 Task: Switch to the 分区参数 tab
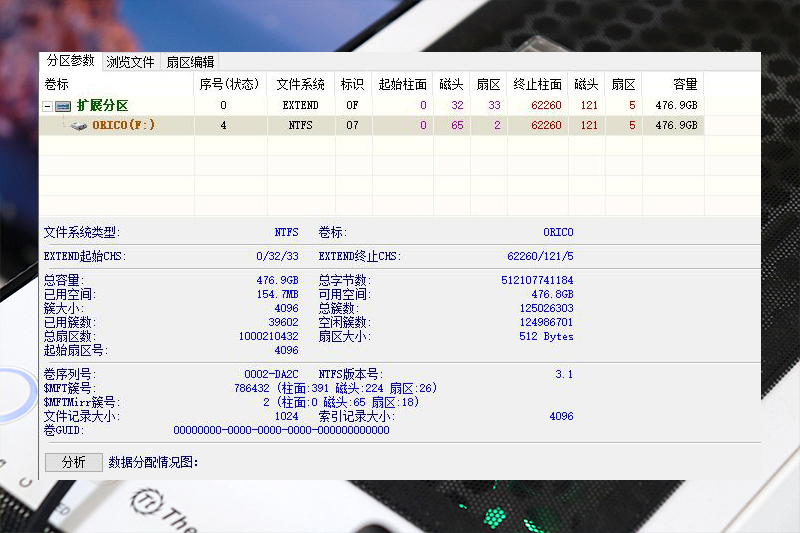point(70,61)
